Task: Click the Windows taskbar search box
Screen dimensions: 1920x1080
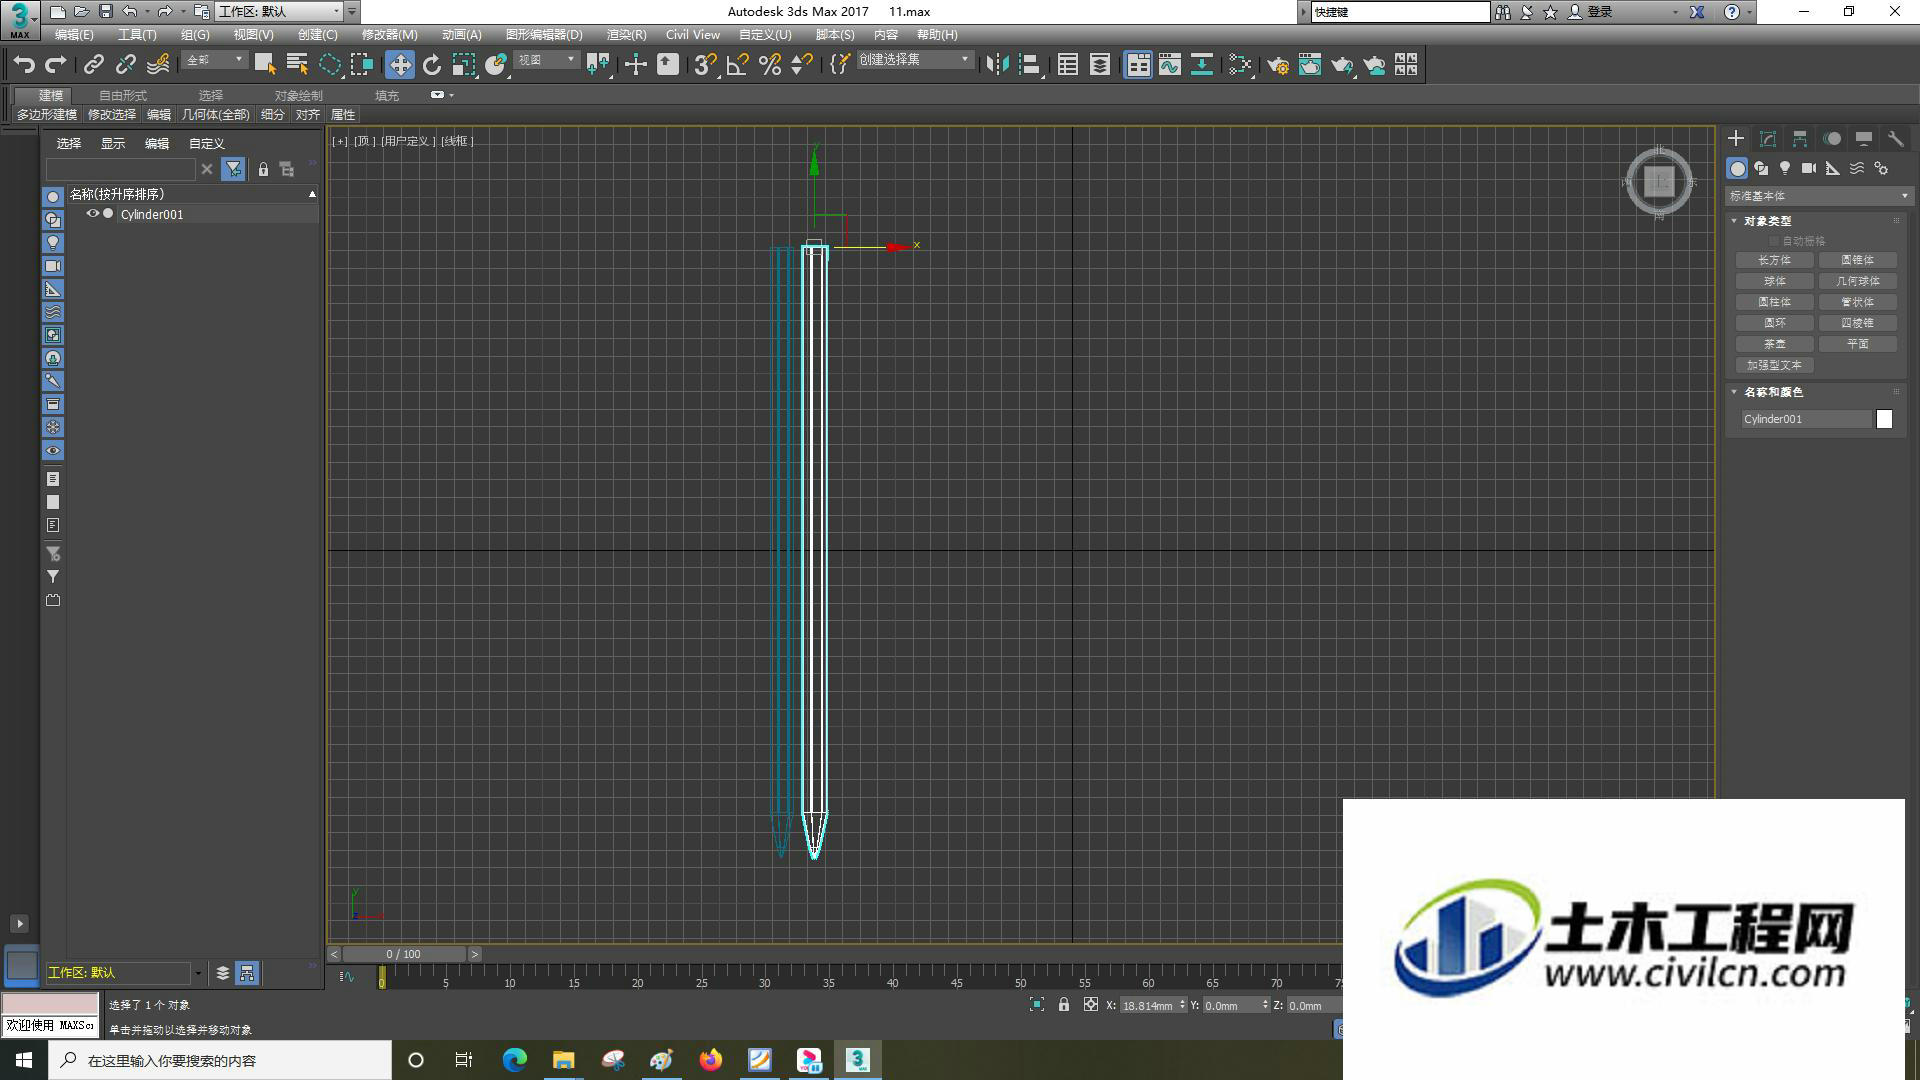Action: [x=221, y=1060]
